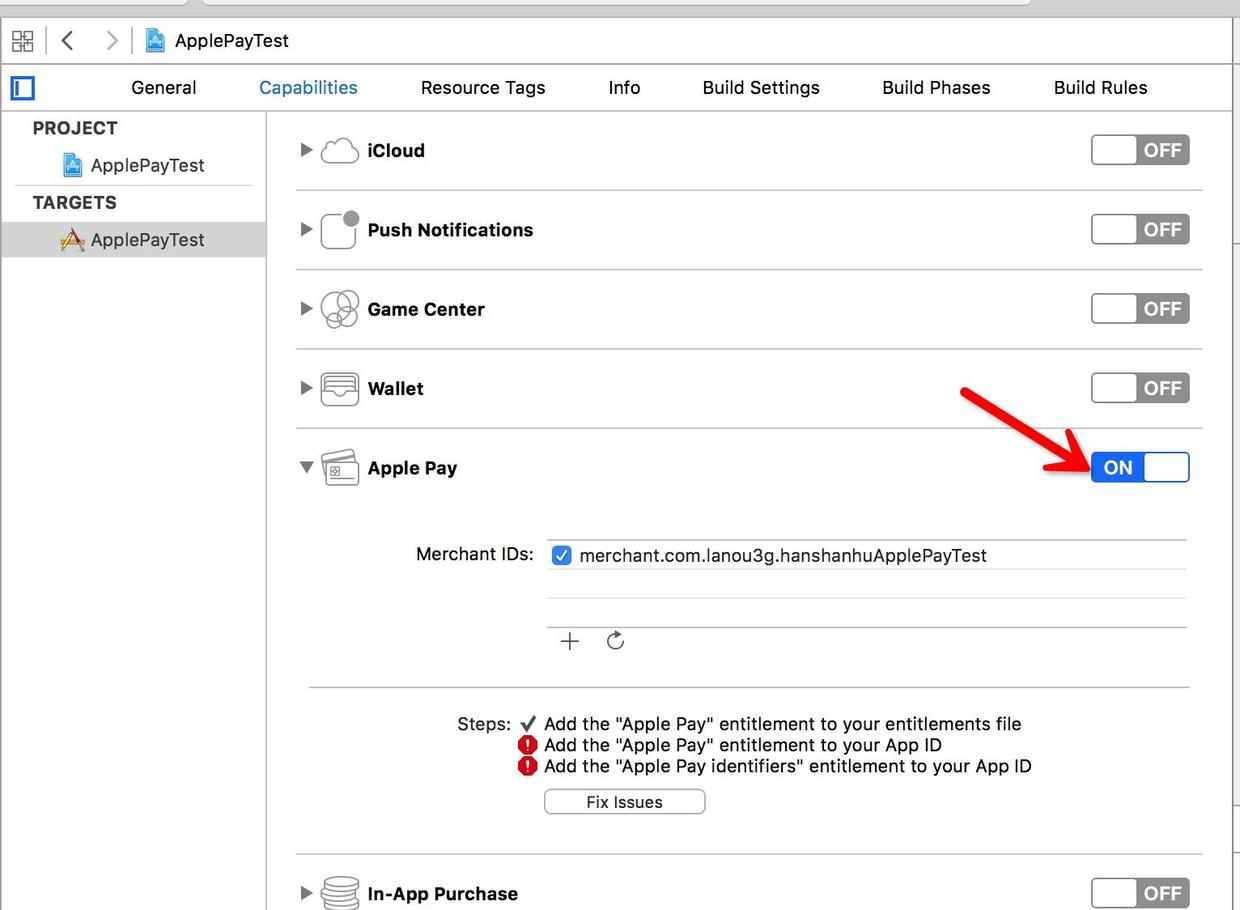Enable the Wallet switch
Screen dimensions: 1240x910
point(1140,388)
